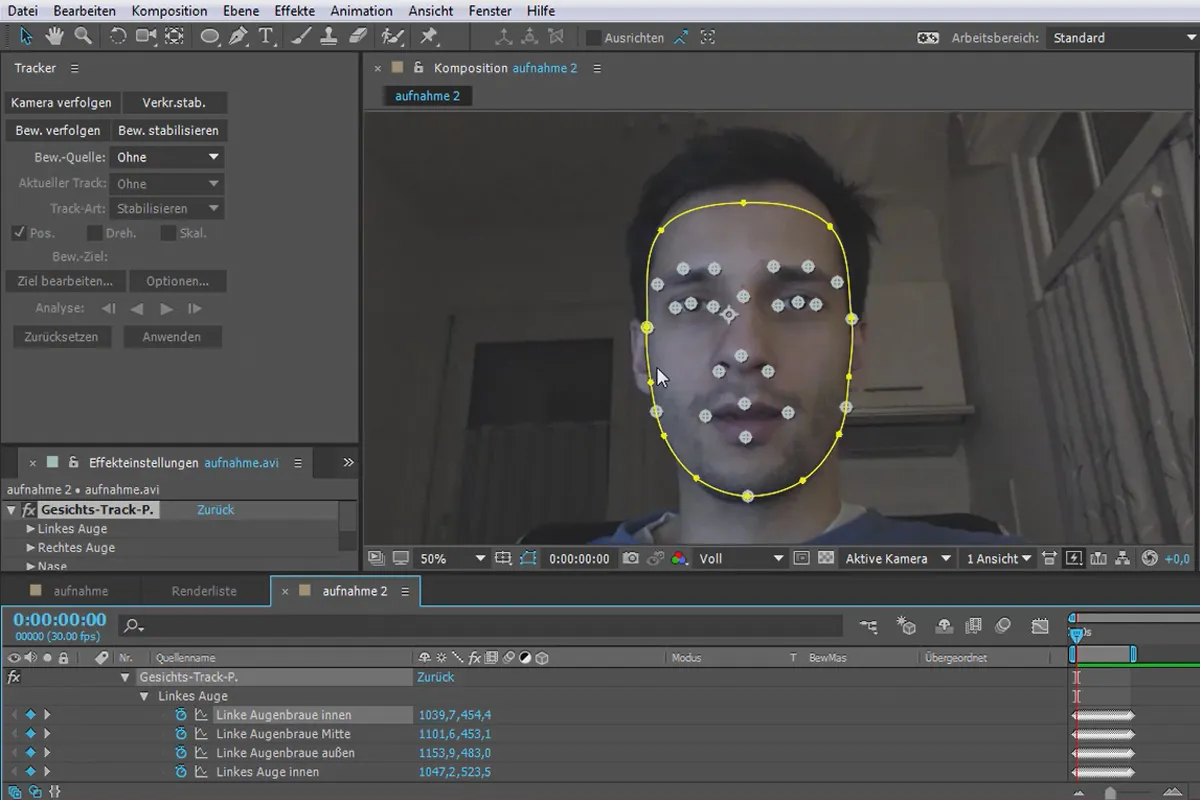
Task: Open the 1 Ansicht view layout dropdown
Action: (1000, 558)
